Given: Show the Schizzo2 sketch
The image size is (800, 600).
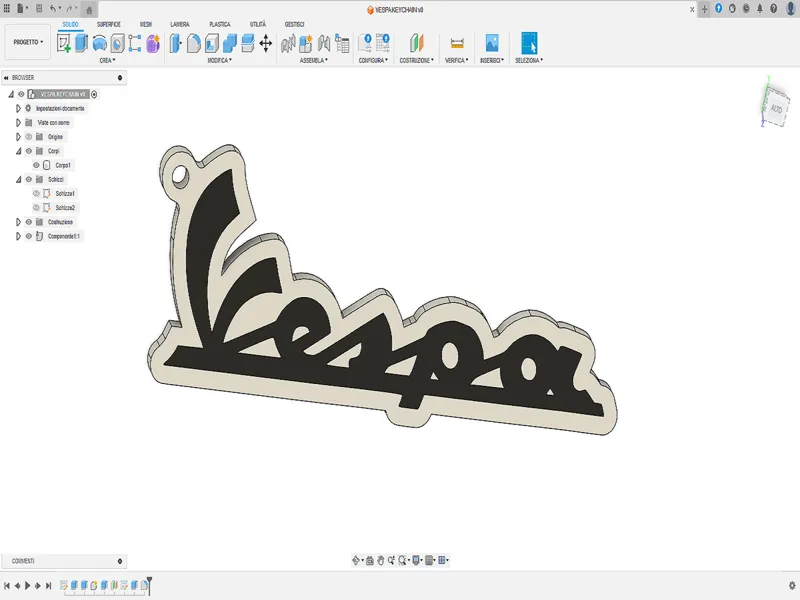Looking at the screenshot, I should coord(36,208).
